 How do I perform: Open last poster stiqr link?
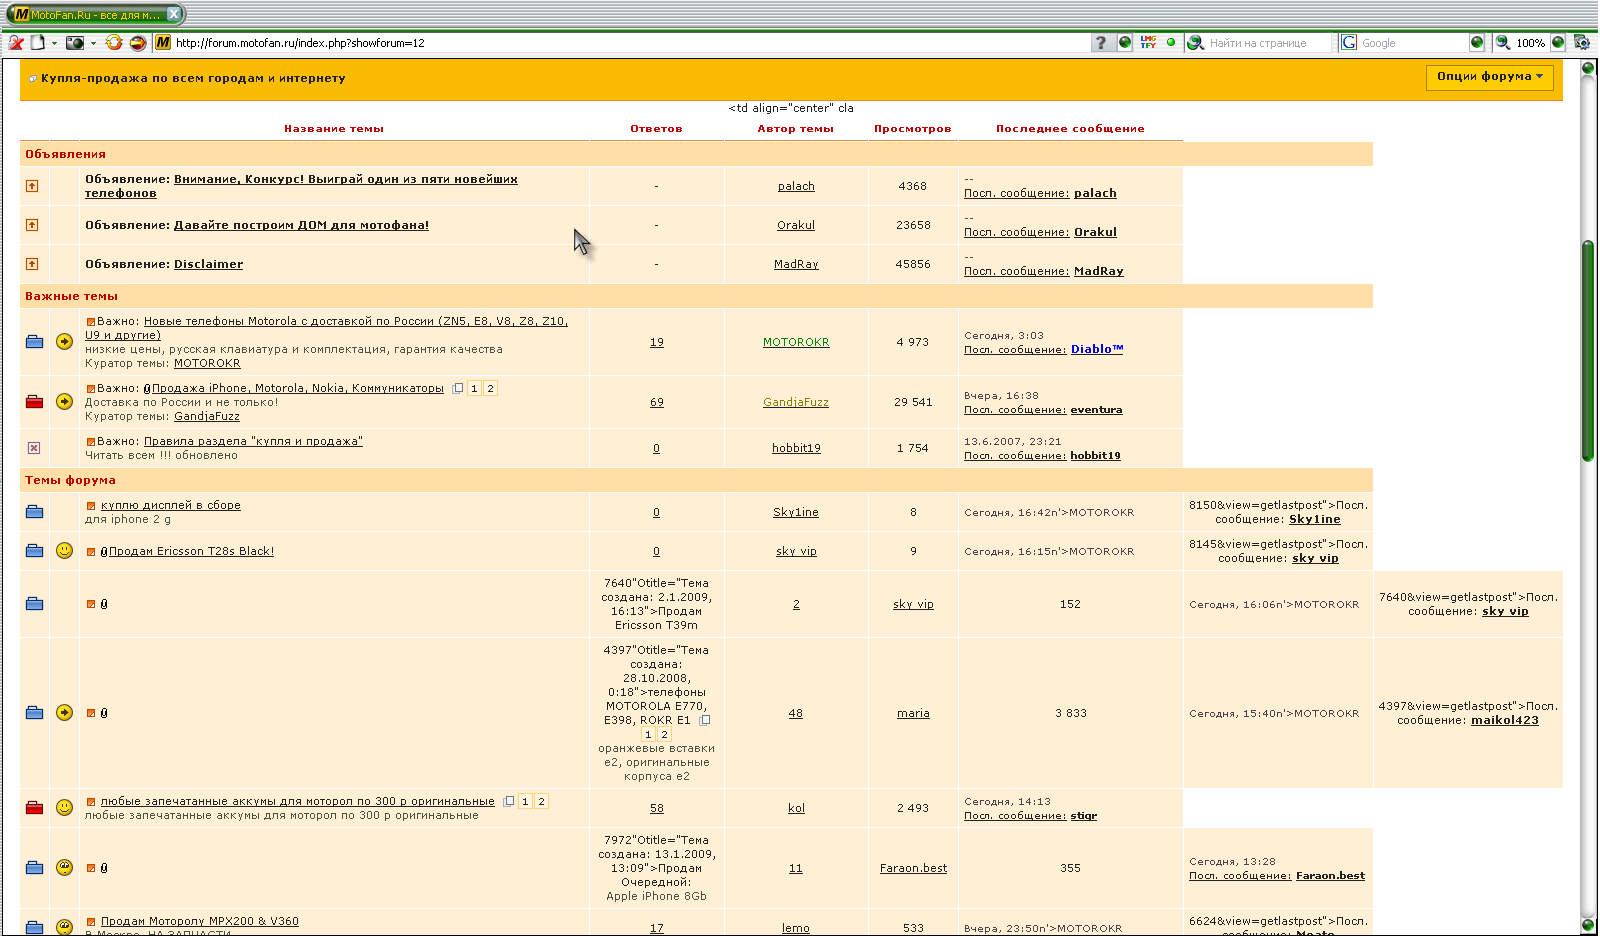1083,815
